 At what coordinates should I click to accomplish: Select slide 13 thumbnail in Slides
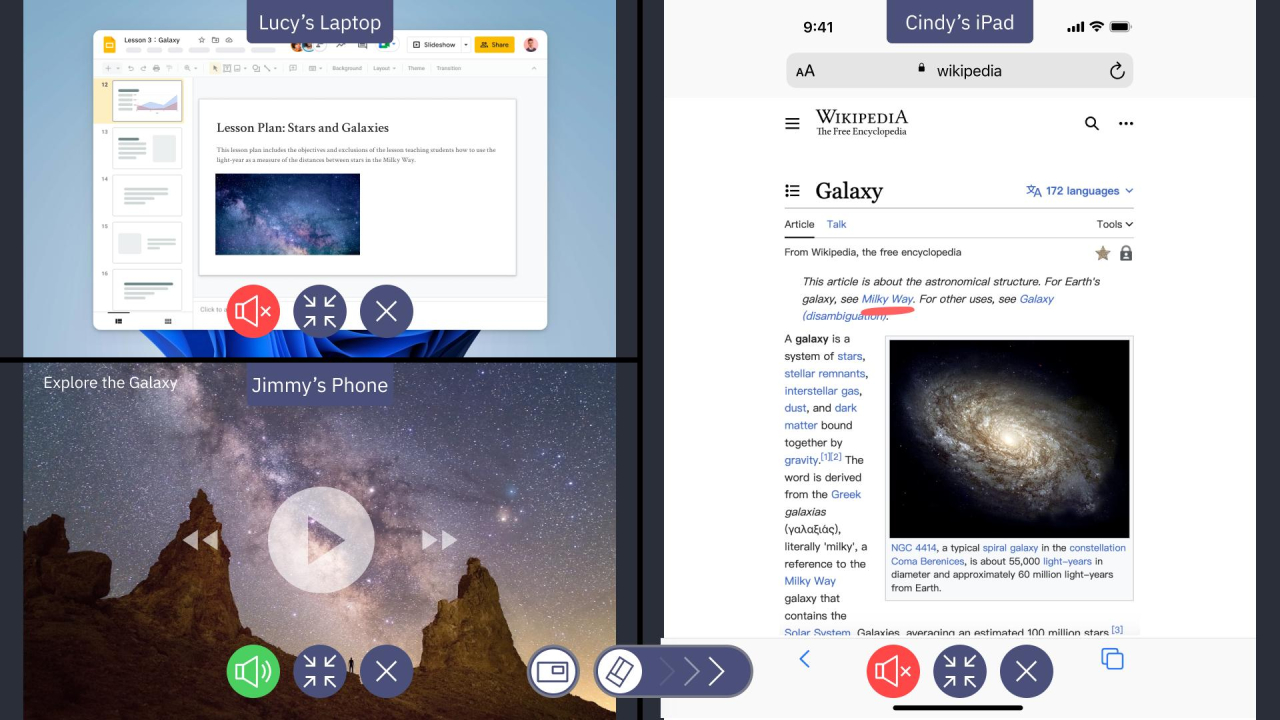(x=147, y=148)
